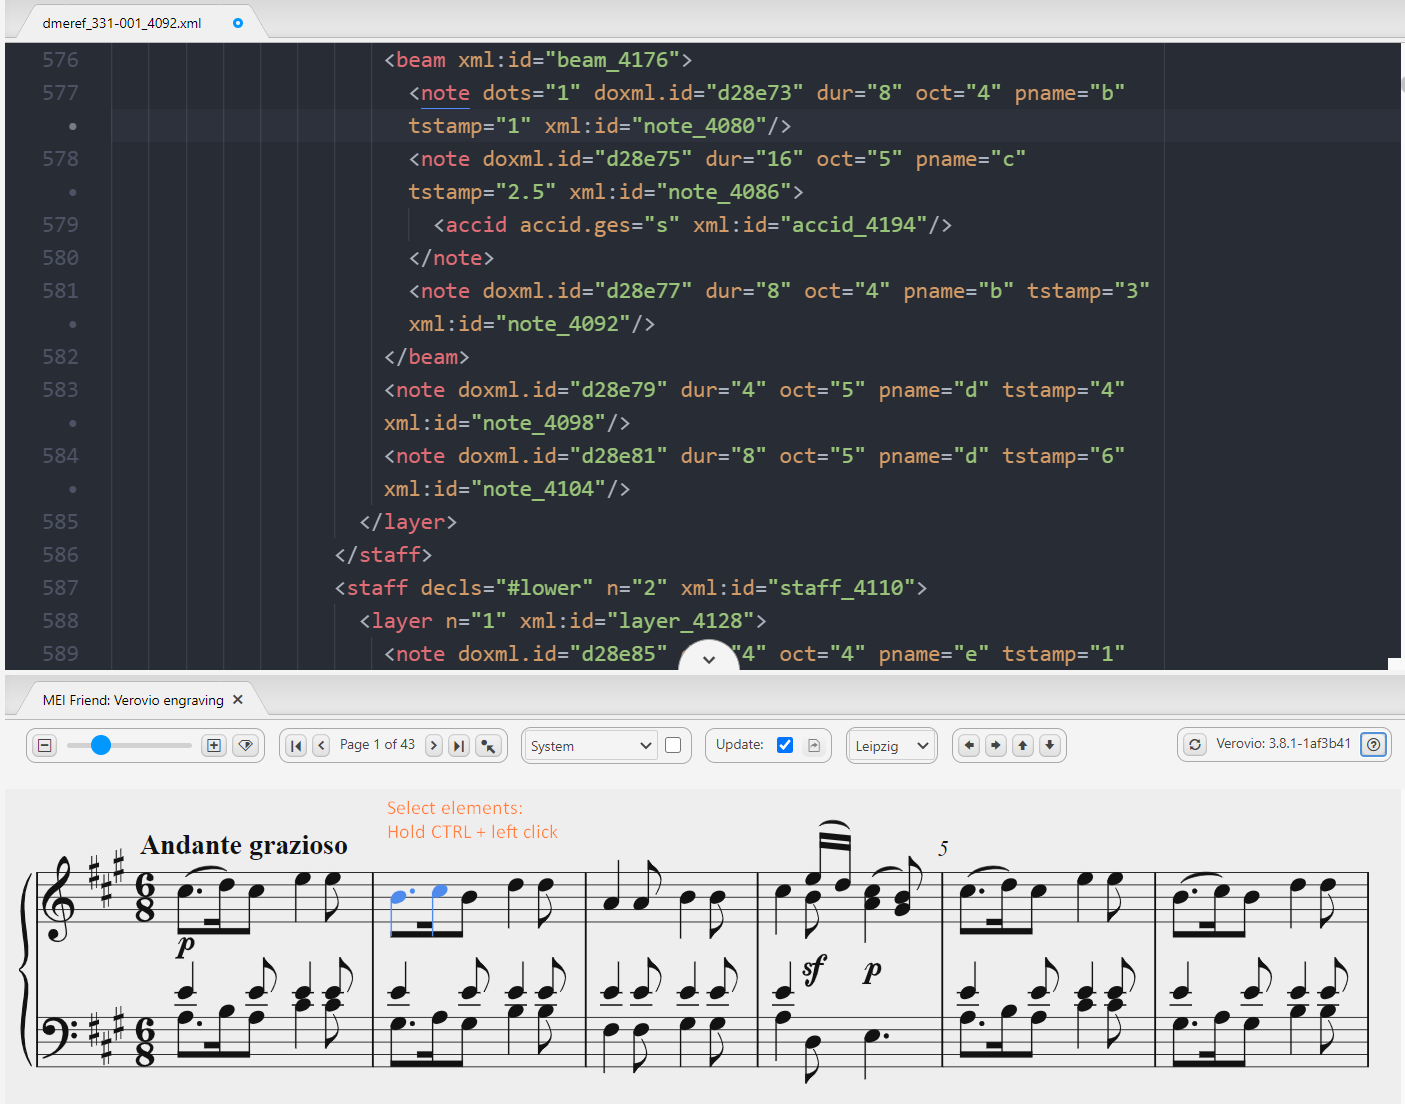The height and width of the screenshot is (1104, 1405).
Task: Open the Leipzig font dropdown
Action: point(892,746)
